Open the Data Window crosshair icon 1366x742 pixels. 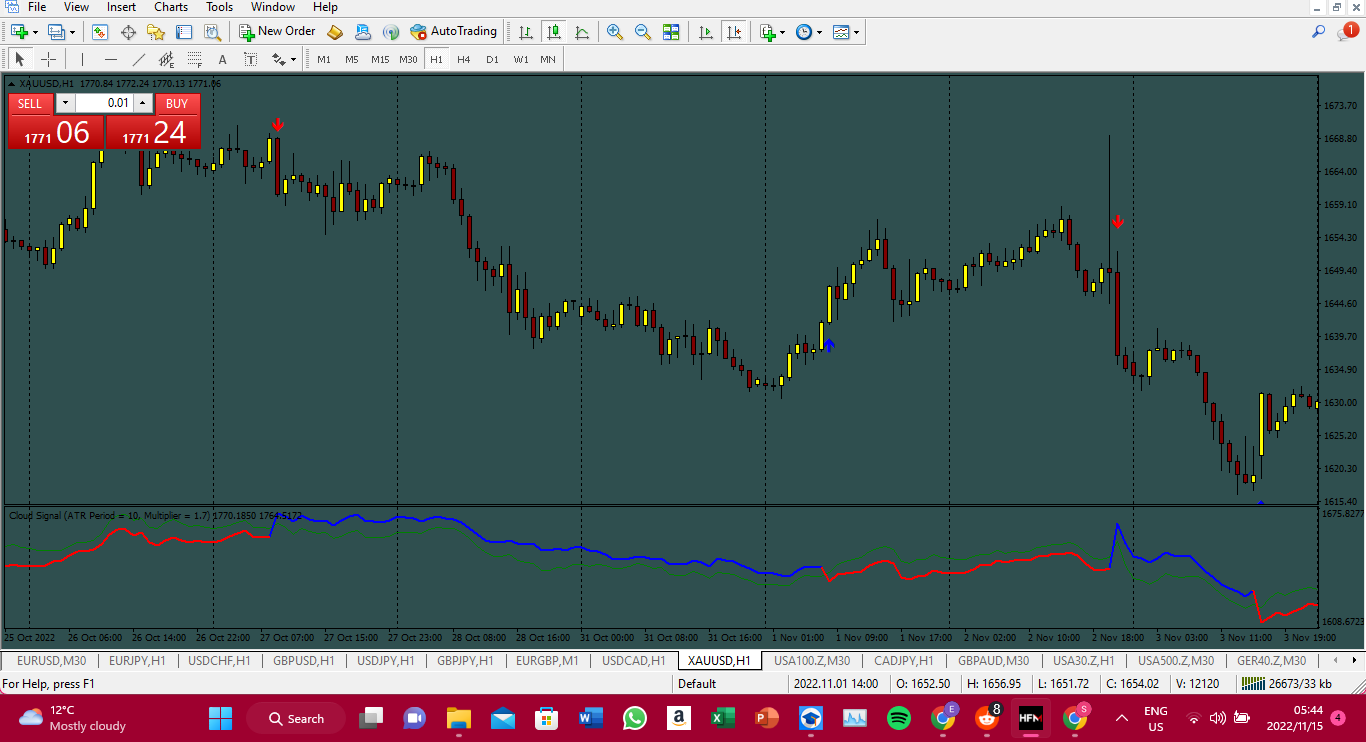pyautogui.click(x=128, y=32)
